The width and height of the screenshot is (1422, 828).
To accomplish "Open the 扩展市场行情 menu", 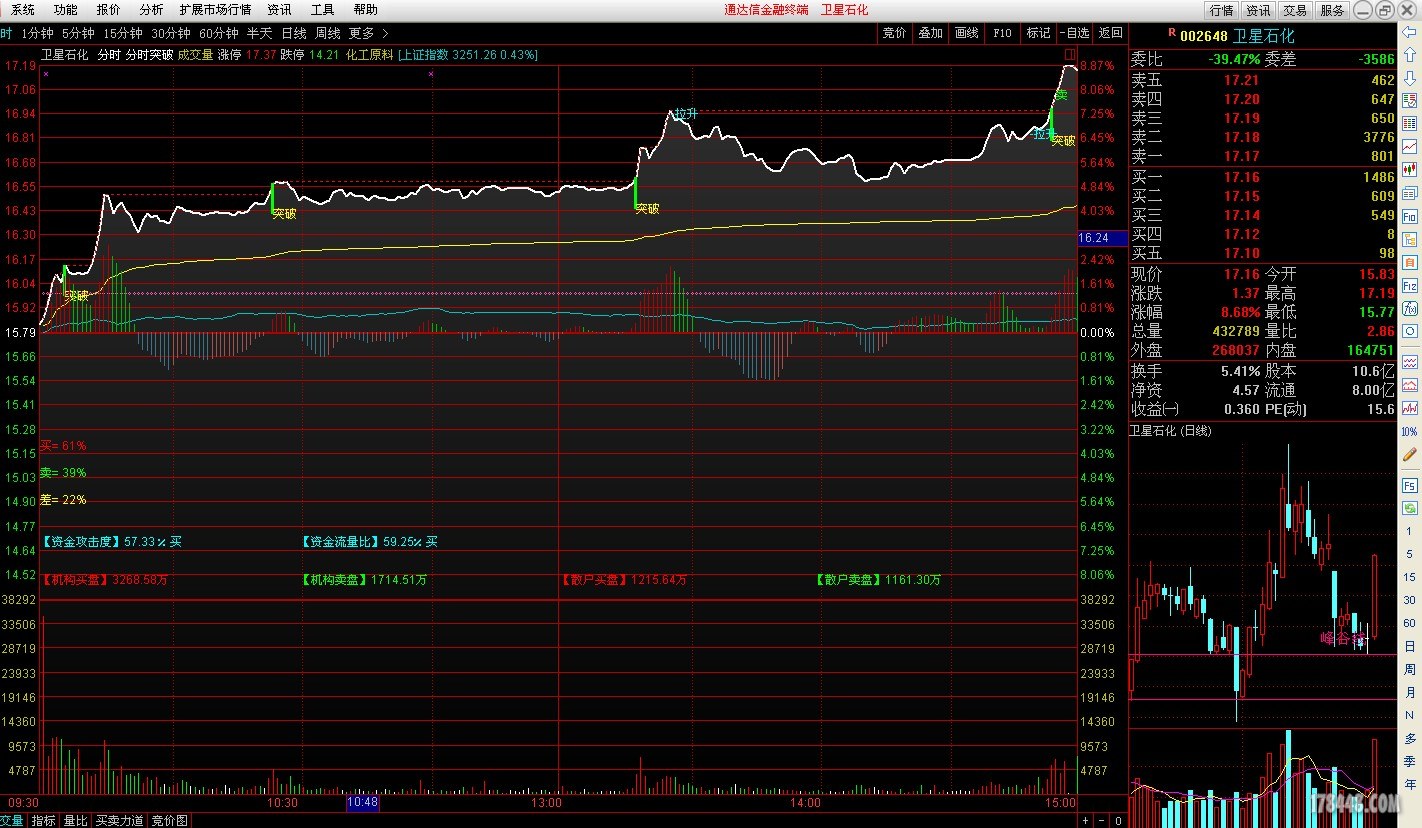I will click(x=215, y=10).
